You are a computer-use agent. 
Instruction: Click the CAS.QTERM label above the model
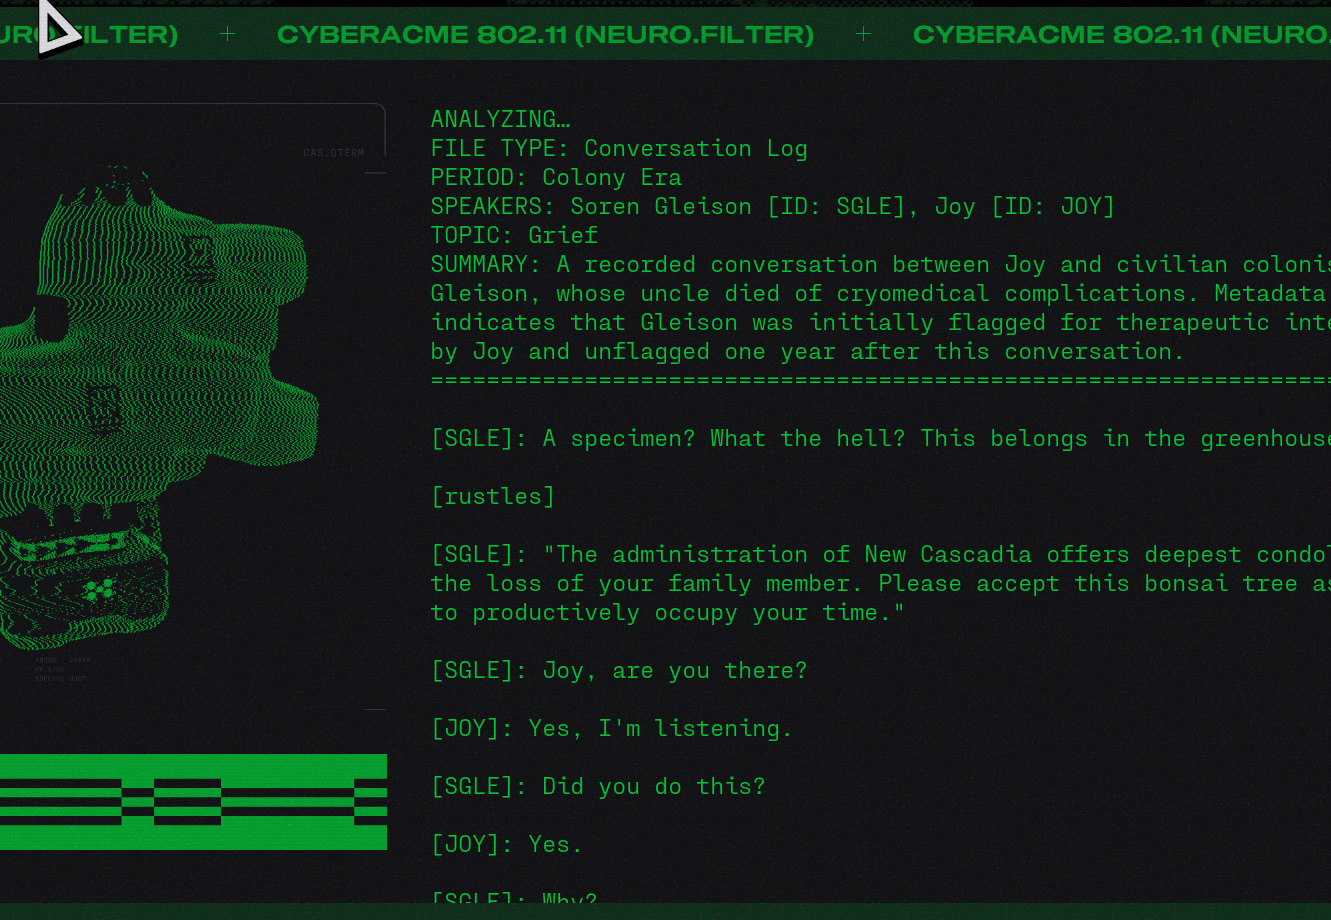click(x=333, y=153)
